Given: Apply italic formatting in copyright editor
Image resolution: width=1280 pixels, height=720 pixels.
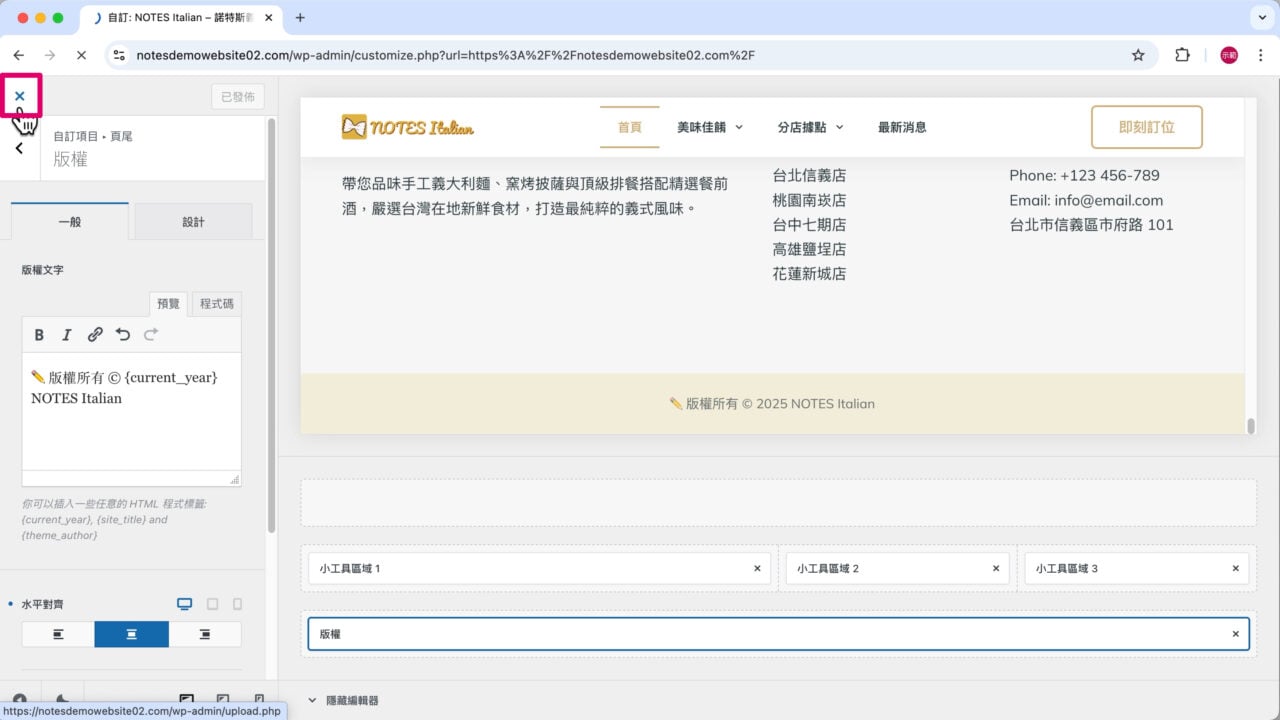Looking at the screenshot, I should [x=67, y=335].
